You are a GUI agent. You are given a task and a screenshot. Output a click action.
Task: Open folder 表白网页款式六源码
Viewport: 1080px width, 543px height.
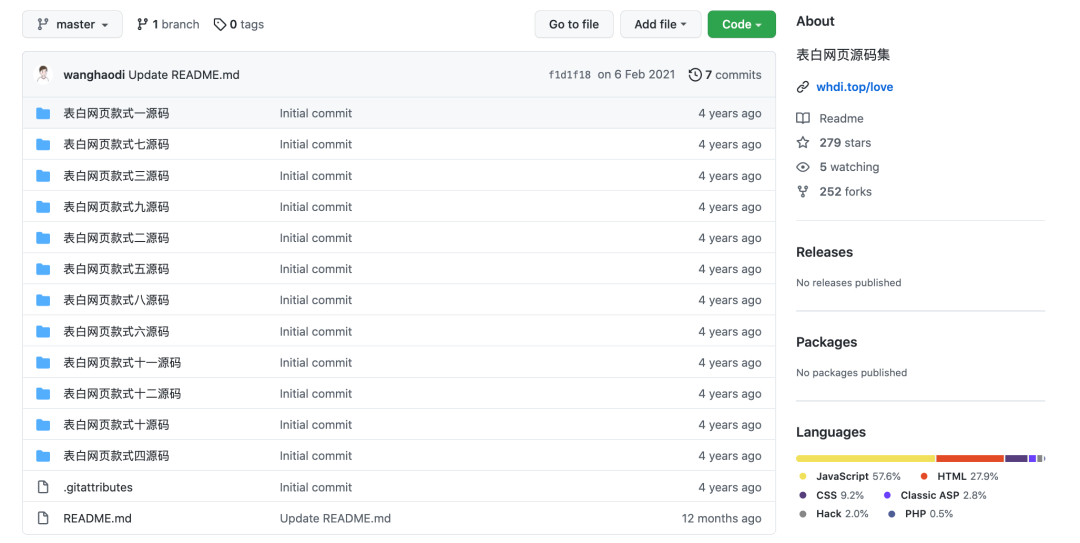[x=116, y=331]
